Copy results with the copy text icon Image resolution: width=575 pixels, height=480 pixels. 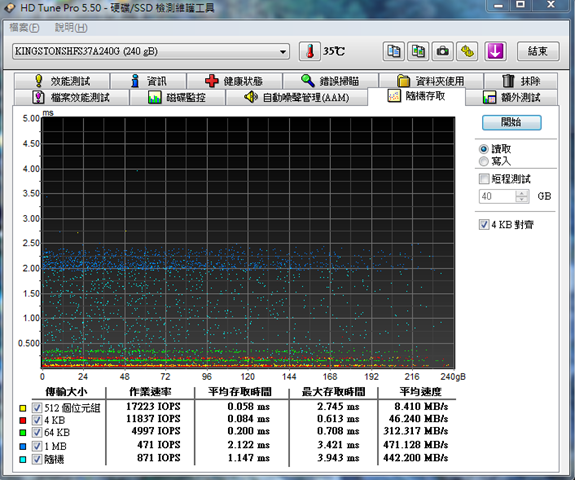pyautogui.click(x=394, y=51)
